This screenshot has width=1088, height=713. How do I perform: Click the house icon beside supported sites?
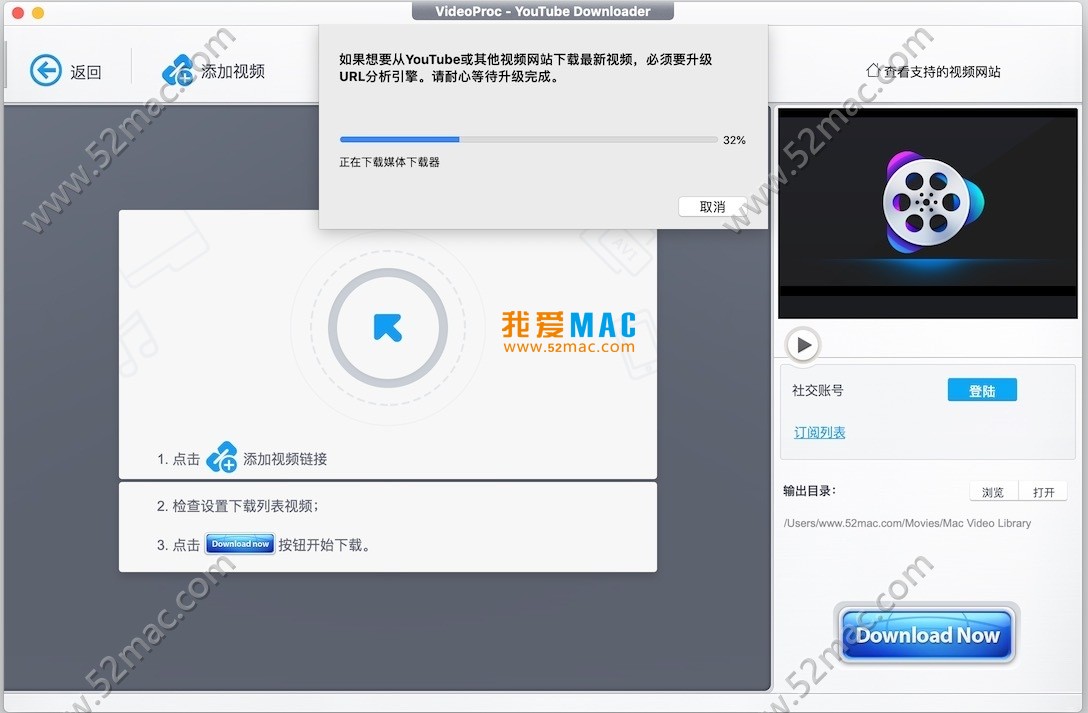pos(873,70)
